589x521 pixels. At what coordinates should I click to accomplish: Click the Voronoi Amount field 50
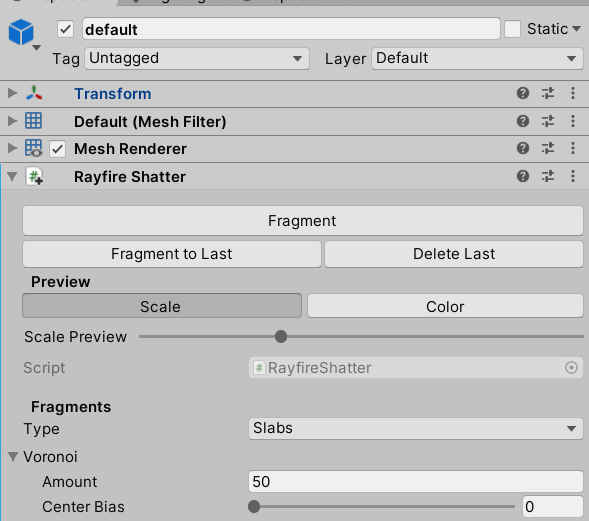(415, 482)
